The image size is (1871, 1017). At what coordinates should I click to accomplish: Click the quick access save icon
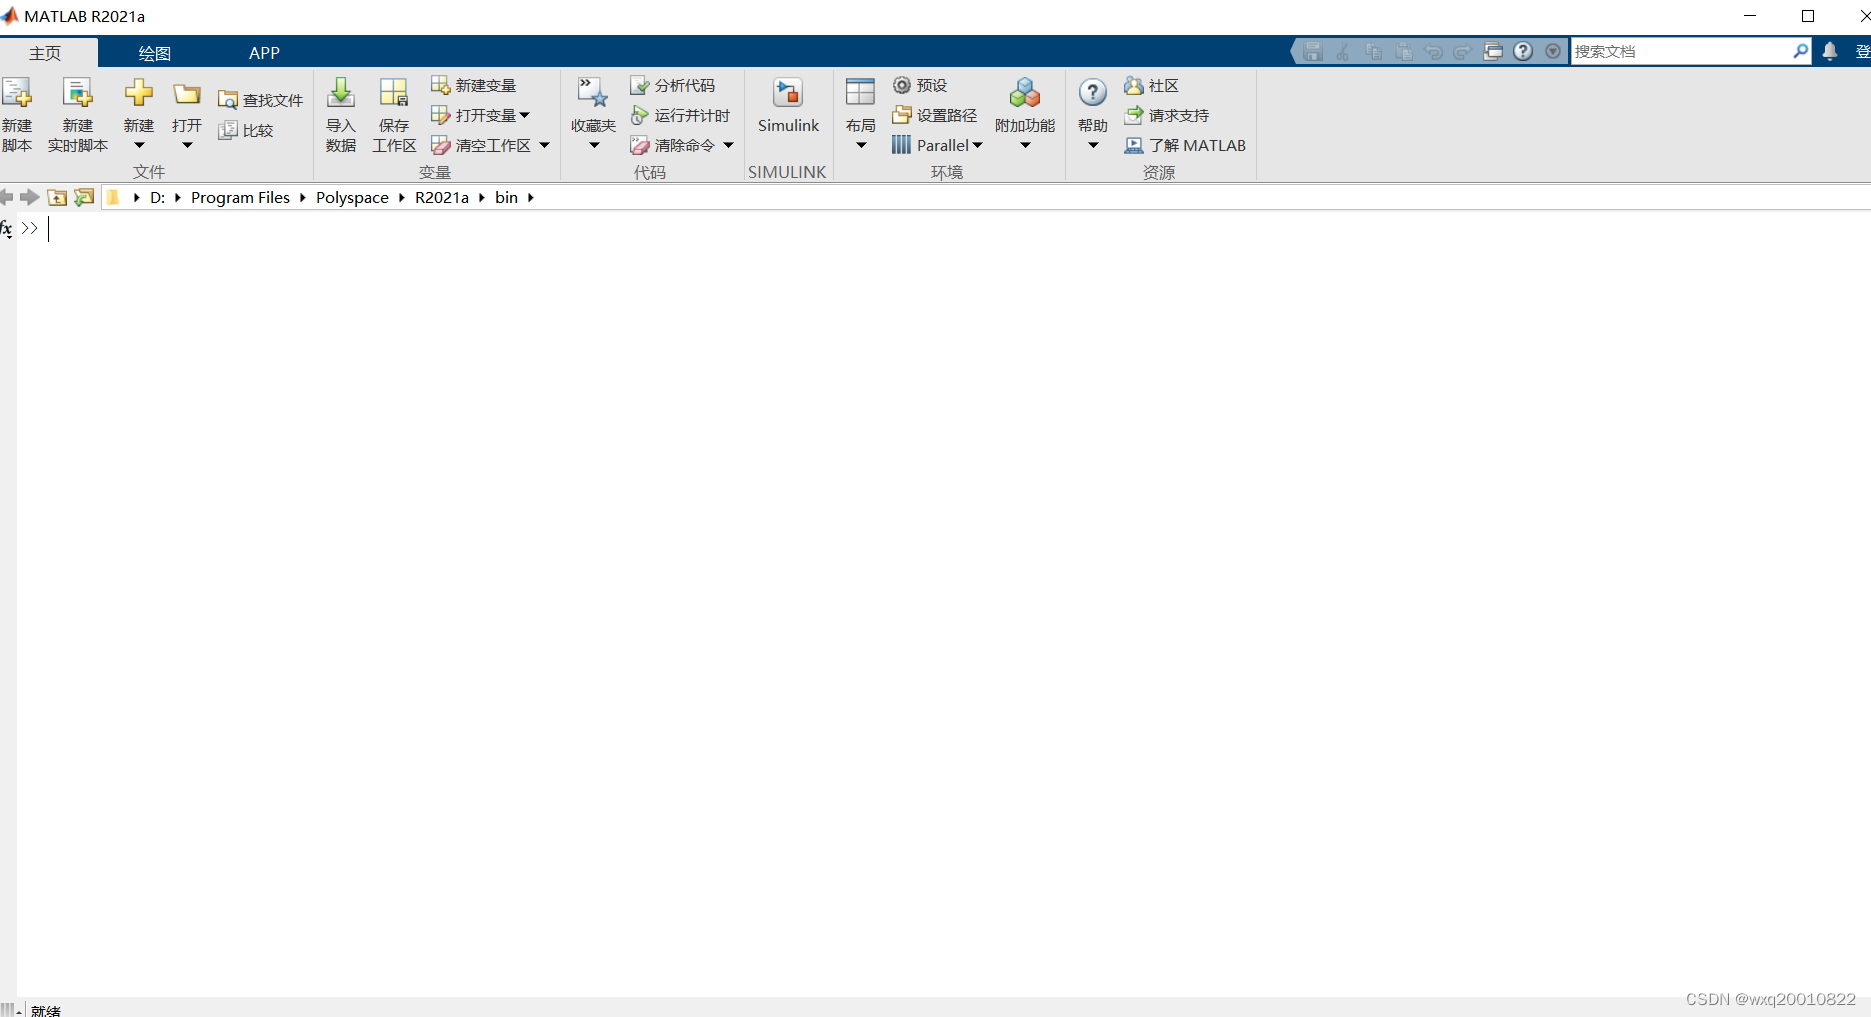1313,51
